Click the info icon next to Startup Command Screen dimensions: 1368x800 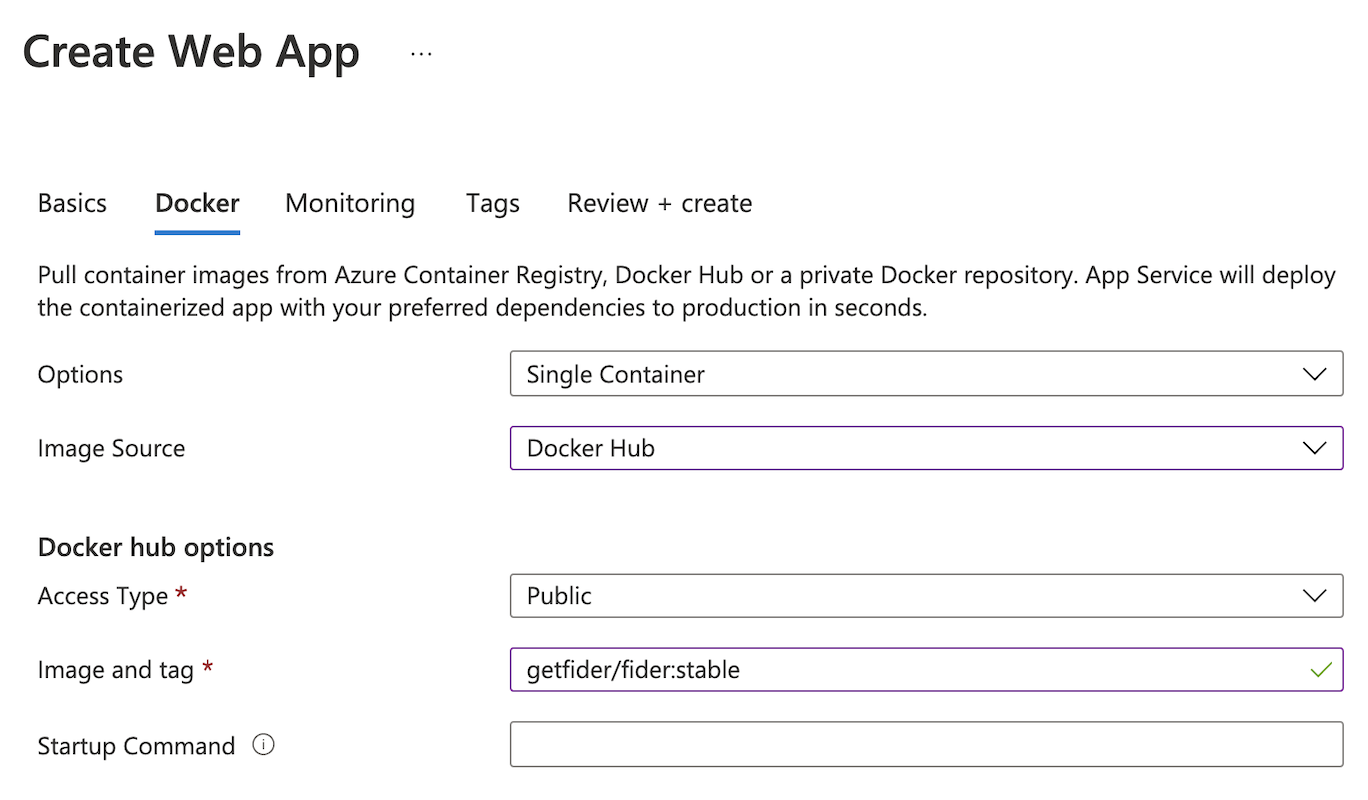(x=263, y=745)
